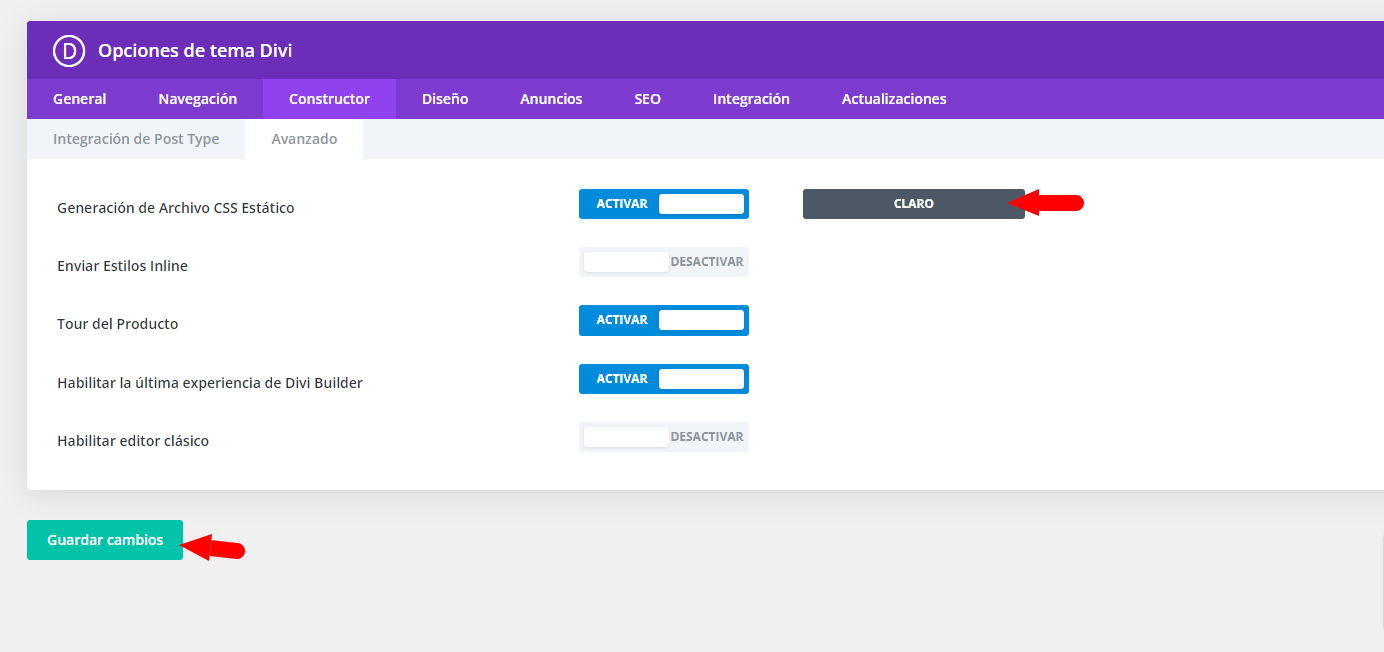The height and width of the screenshot is (652, 1384).
Task: Open the Diseño tab
Action: click(x=445, y=99)
